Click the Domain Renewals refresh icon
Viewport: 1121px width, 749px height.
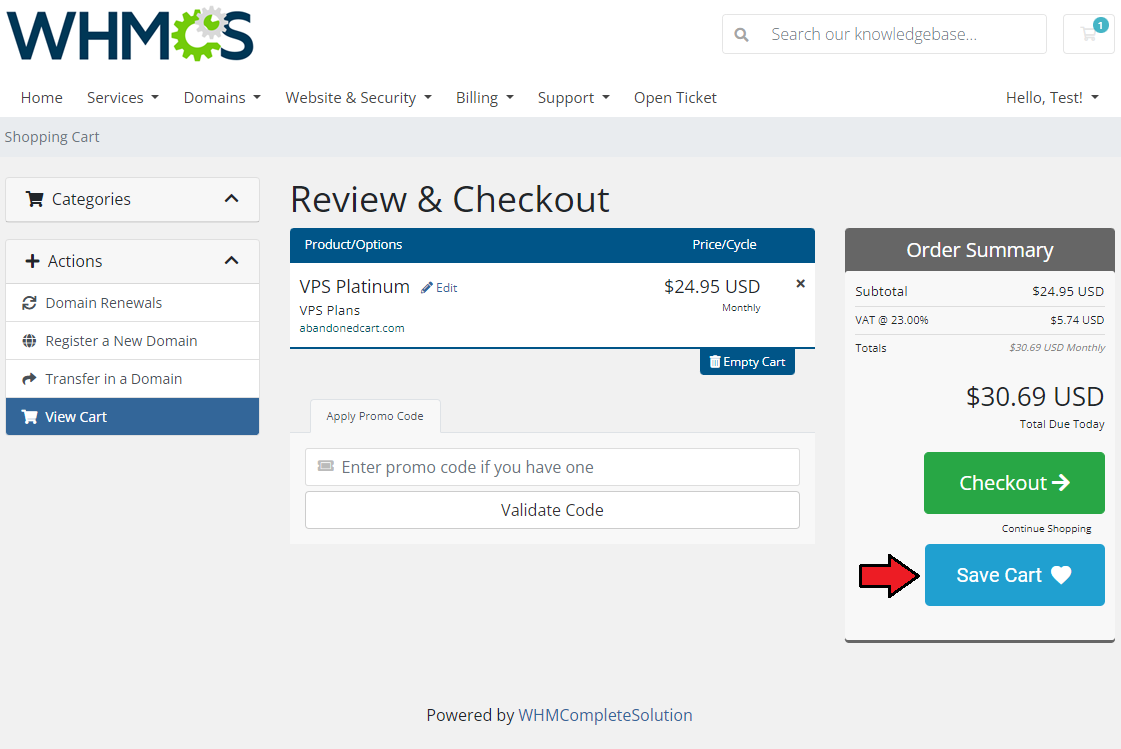click(x=29, y=303)
